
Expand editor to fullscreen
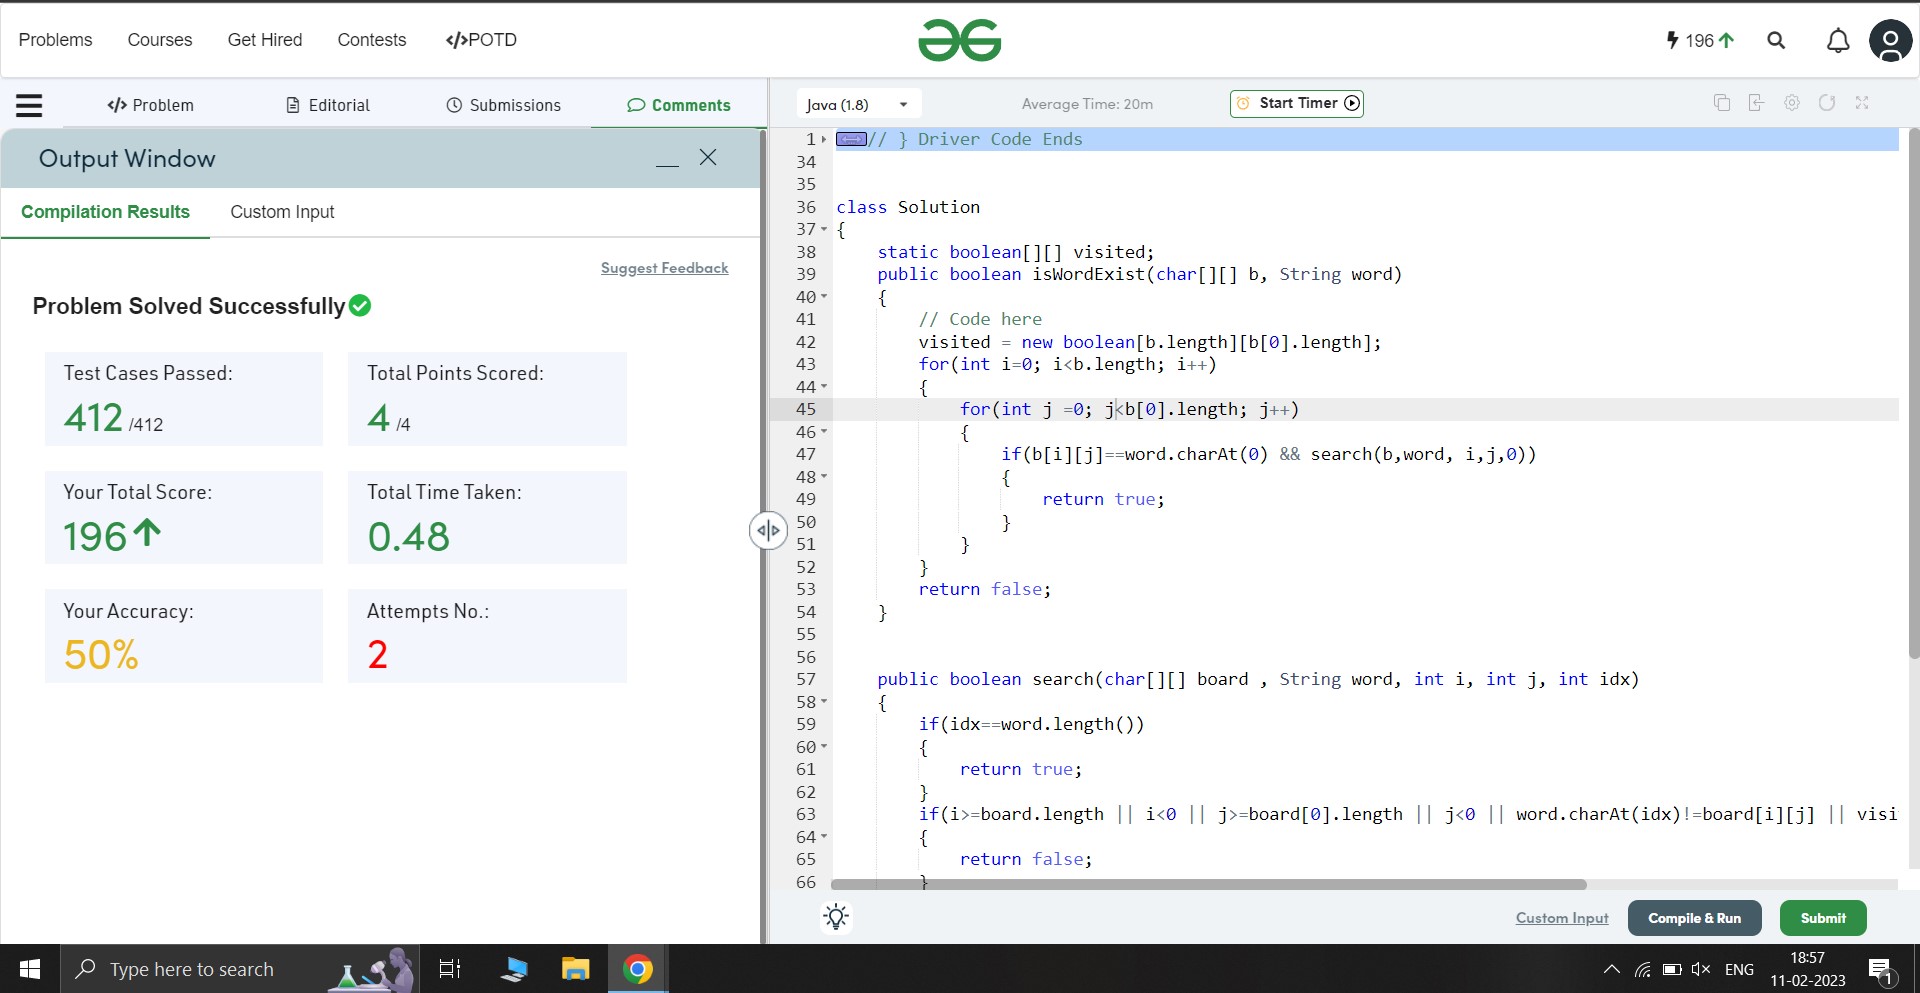(1862, 103)
